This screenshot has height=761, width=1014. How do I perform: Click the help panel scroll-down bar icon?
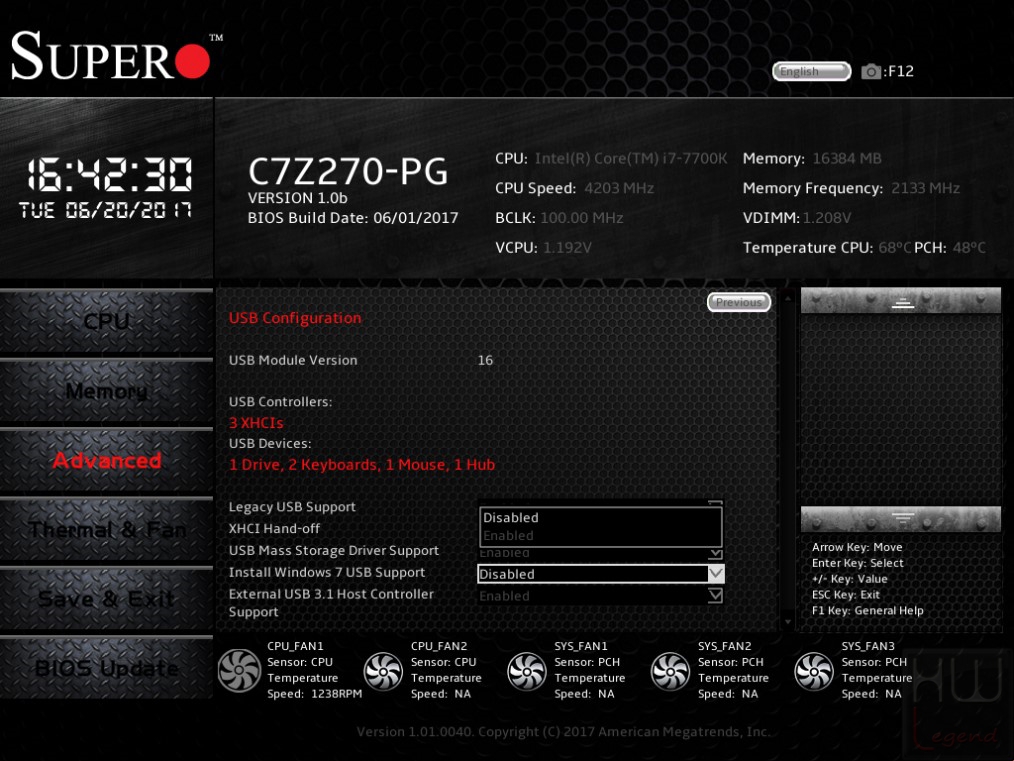click(x=901, y=519)
